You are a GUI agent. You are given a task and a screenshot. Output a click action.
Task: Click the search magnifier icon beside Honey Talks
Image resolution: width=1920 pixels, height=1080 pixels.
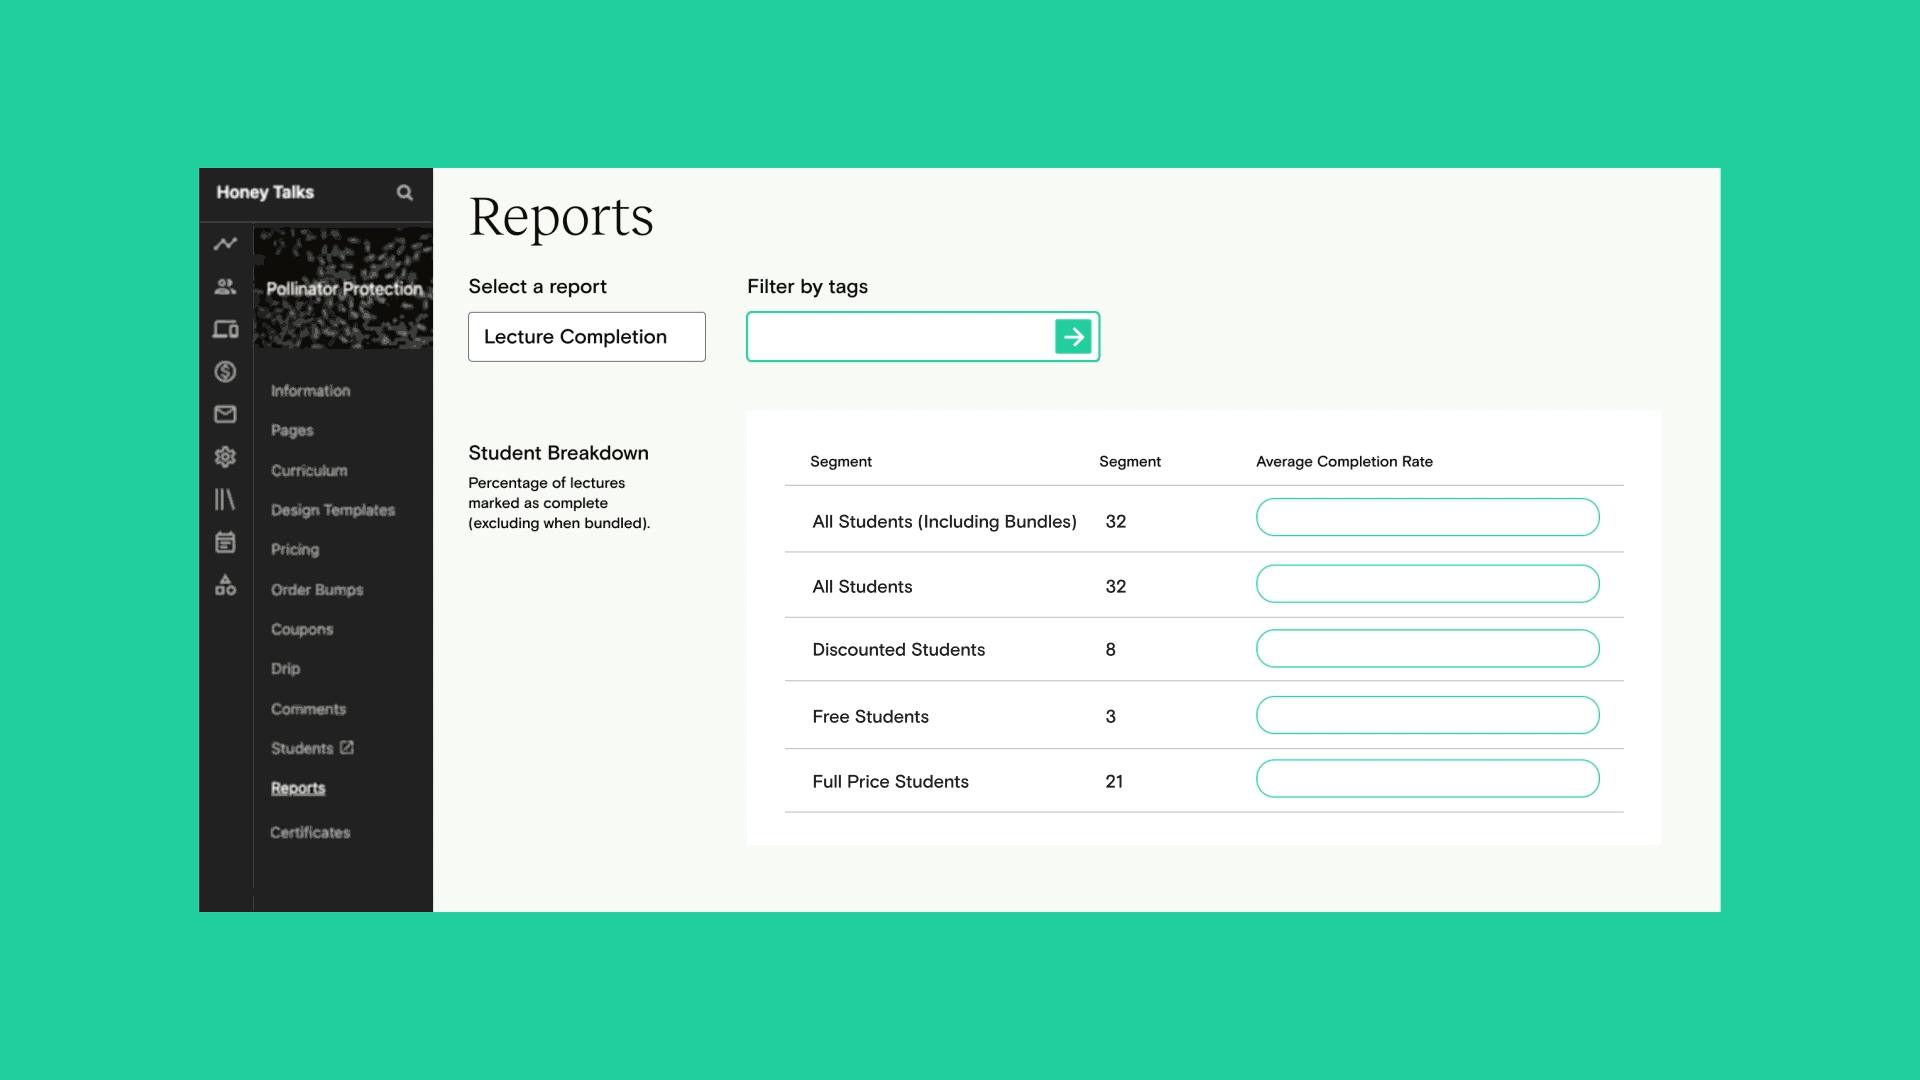[x=404, y=193]
